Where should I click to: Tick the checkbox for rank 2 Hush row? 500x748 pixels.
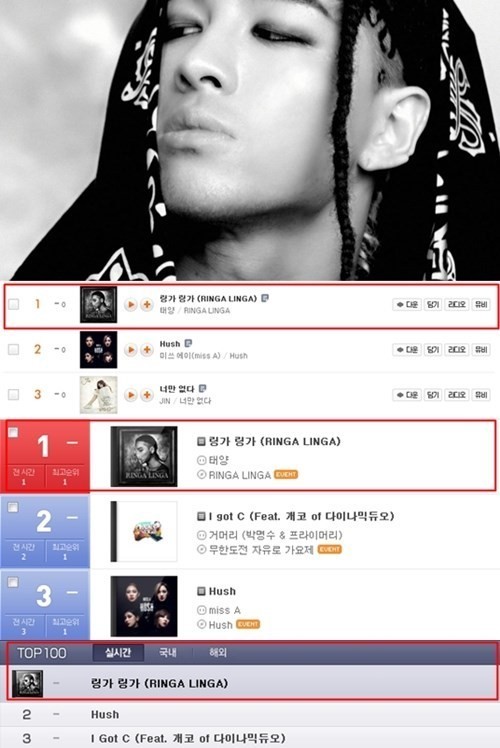coord(14,349)
